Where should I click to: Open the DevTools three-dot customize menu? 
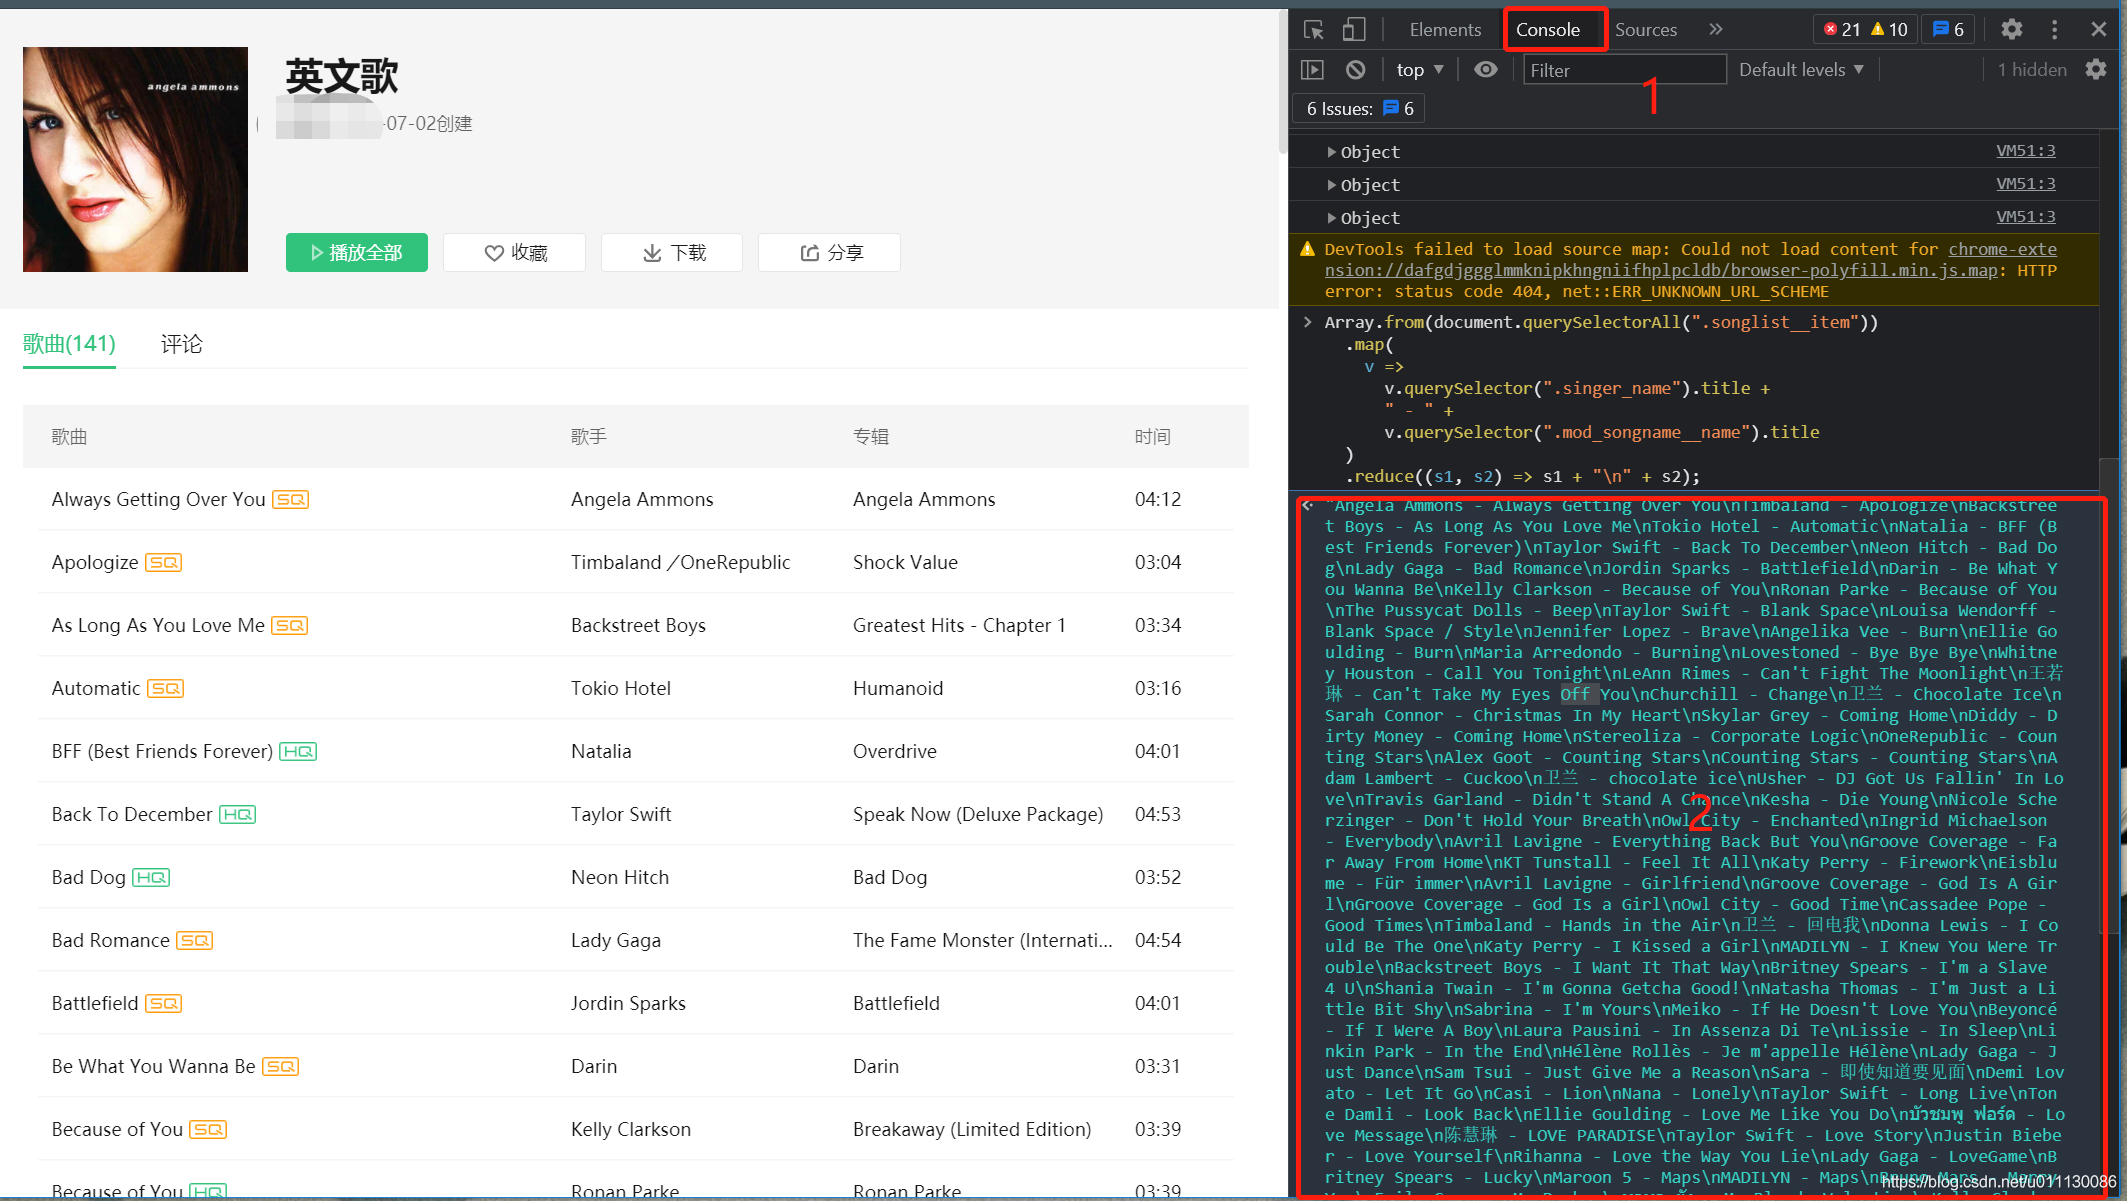(x=2054, y=30)
